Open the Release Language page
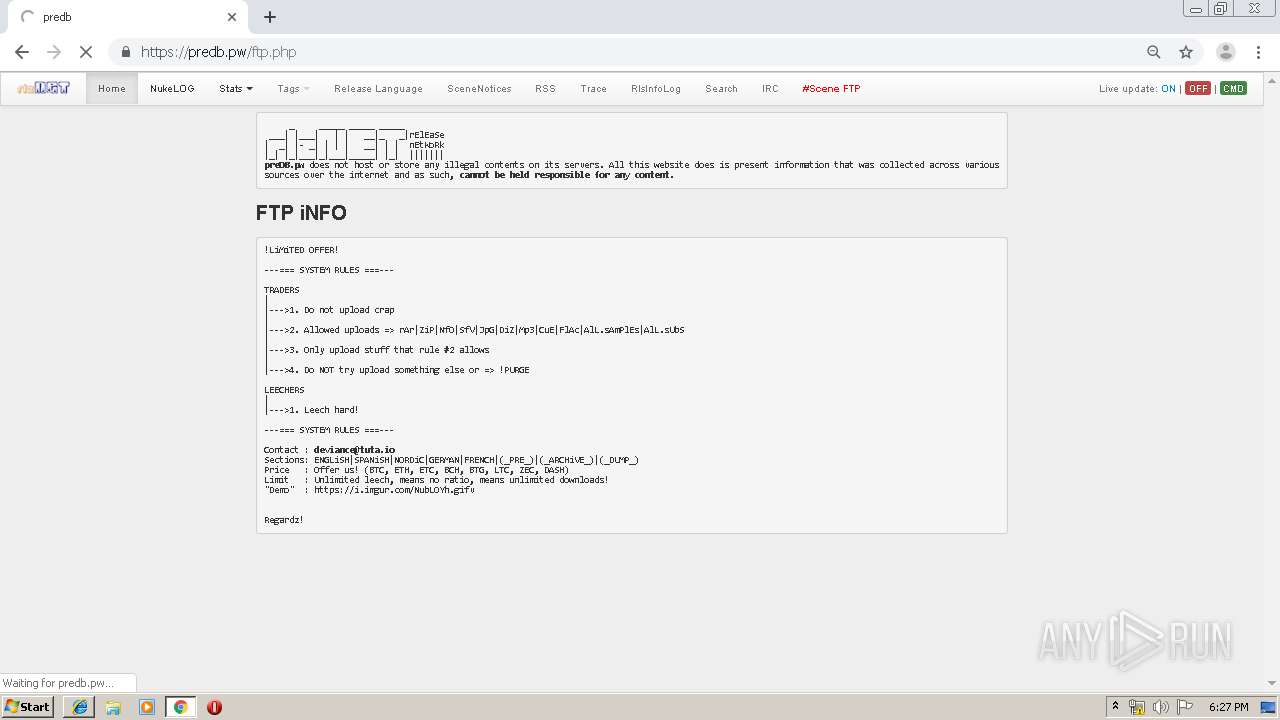1280x720 pixels. pyautogui.click(x=378, y=88)
